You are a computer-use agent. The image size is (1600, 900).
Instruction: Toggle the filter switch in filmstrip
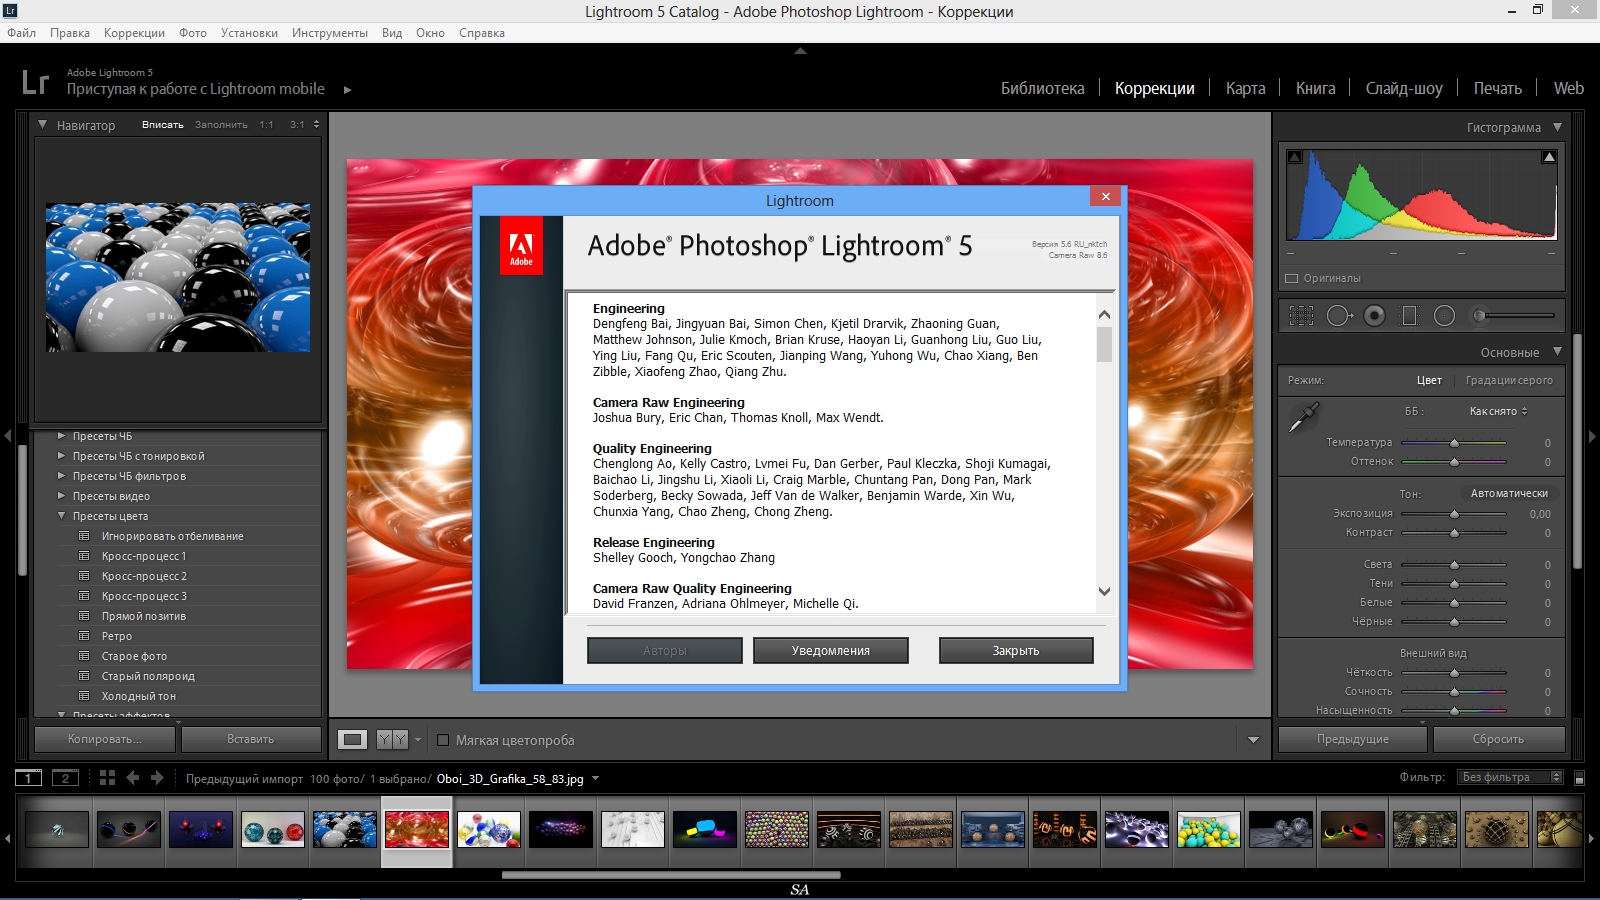tap(1579, 778)
